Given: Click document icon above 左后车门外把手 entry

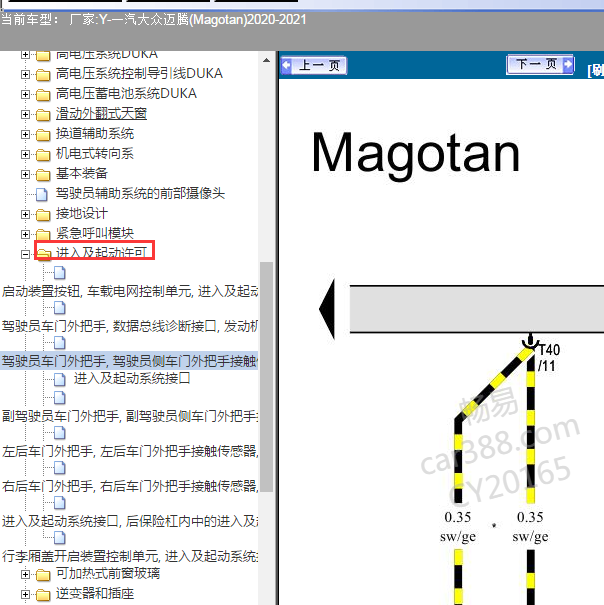Looking at the screenshot, I should (x=59, y=433).
